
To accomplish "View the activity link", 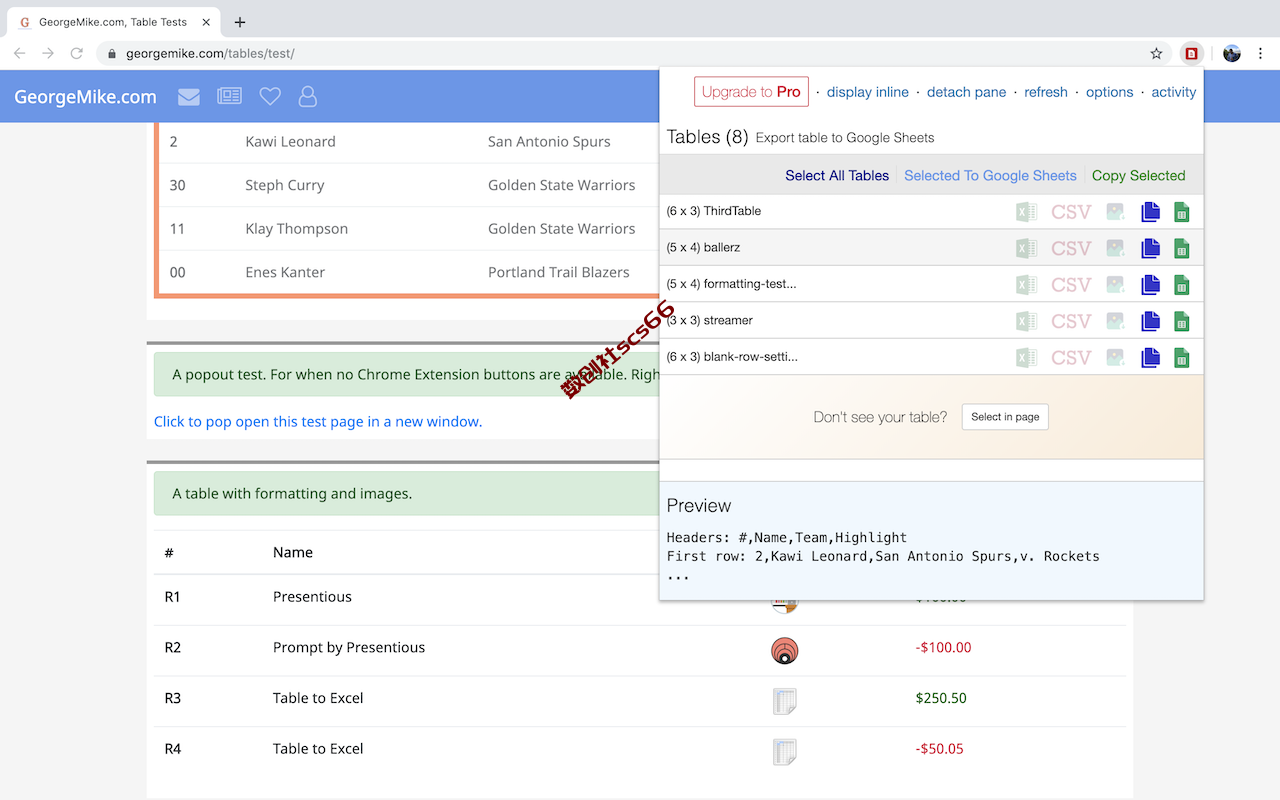I will pyautogui.click(x=1174, y=92).
